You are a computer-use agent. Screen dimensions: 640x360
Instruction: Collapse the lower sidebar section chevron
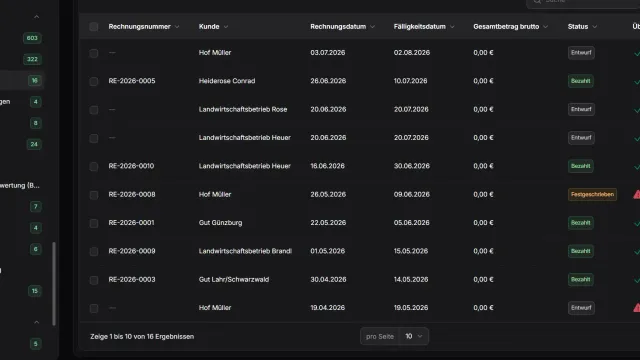[x=36, y=322]
